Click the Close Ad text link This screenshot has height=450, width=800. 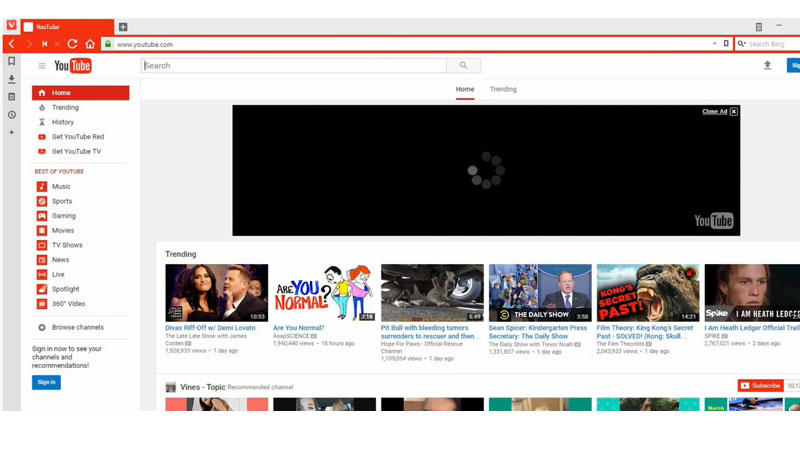[714, 112]
